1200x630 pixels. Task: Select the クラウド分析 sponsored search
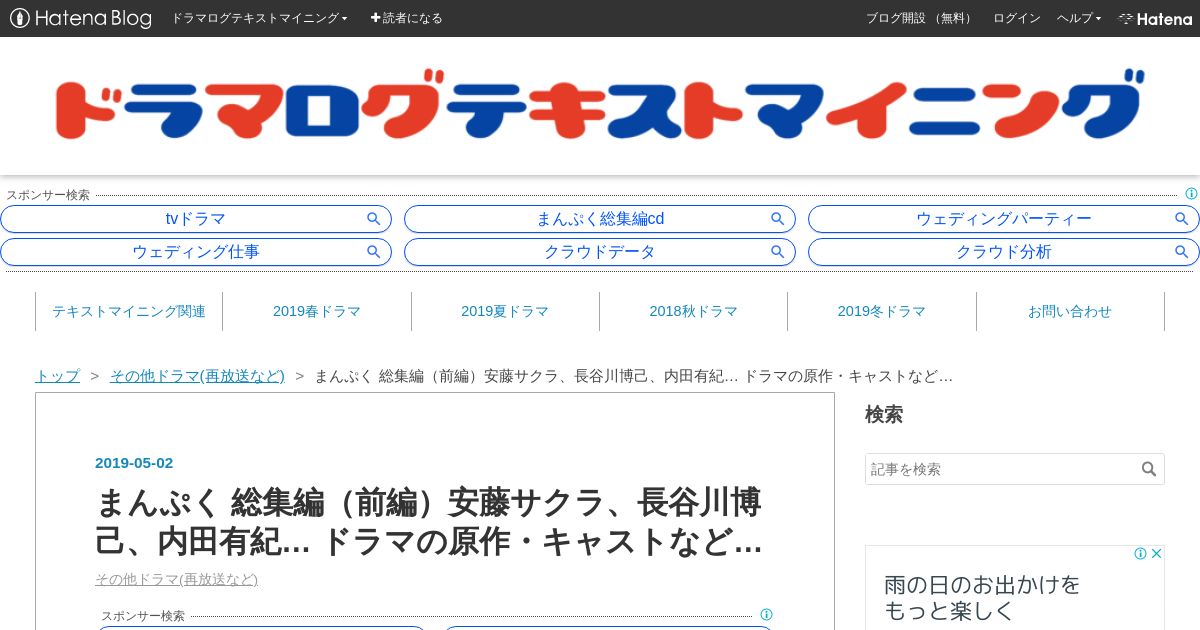click(1004, 252)
